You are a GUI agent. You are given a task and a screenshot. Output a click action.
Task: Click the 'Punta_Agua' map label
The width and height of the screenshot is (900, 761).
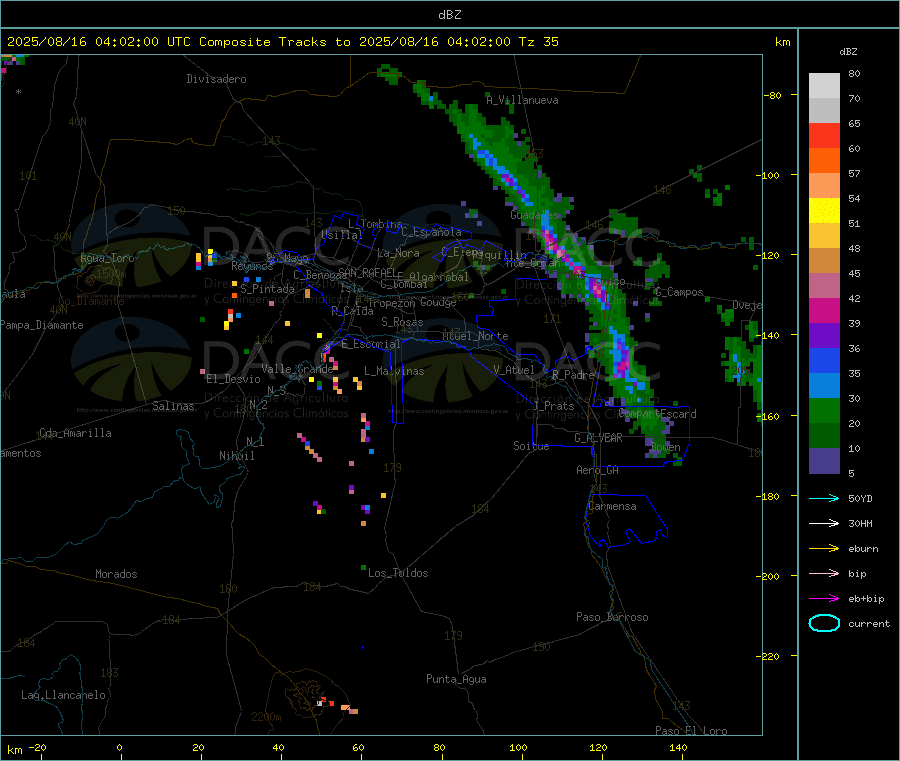[456, 679]
